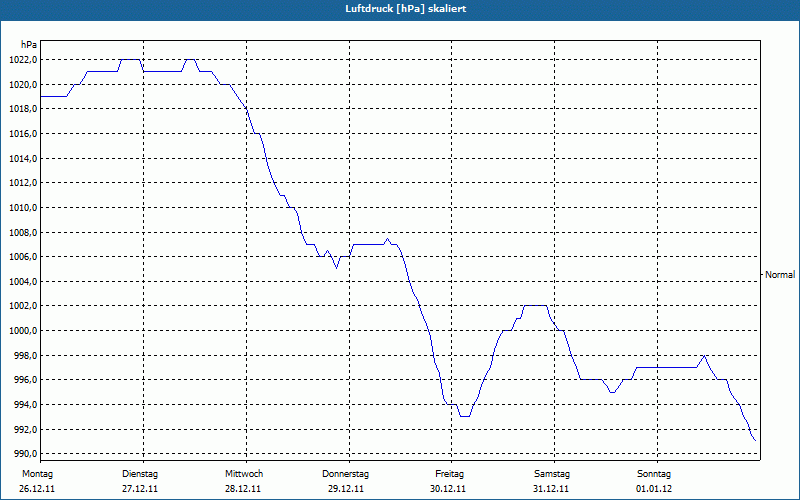Click the 1008,0 axis value
Viewport: 800px width, 500px height.
click(23, 232)
